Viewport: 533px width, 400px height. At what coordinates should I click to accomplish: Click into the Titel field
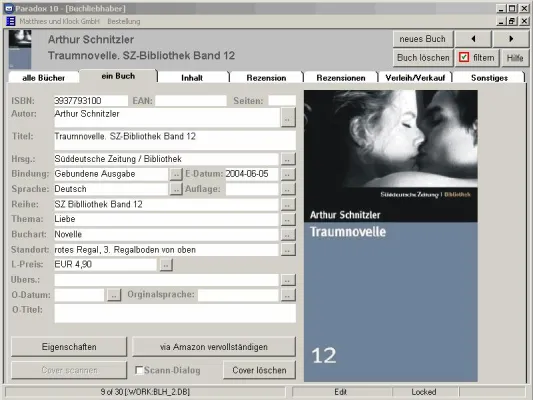[x=175, y=140]
